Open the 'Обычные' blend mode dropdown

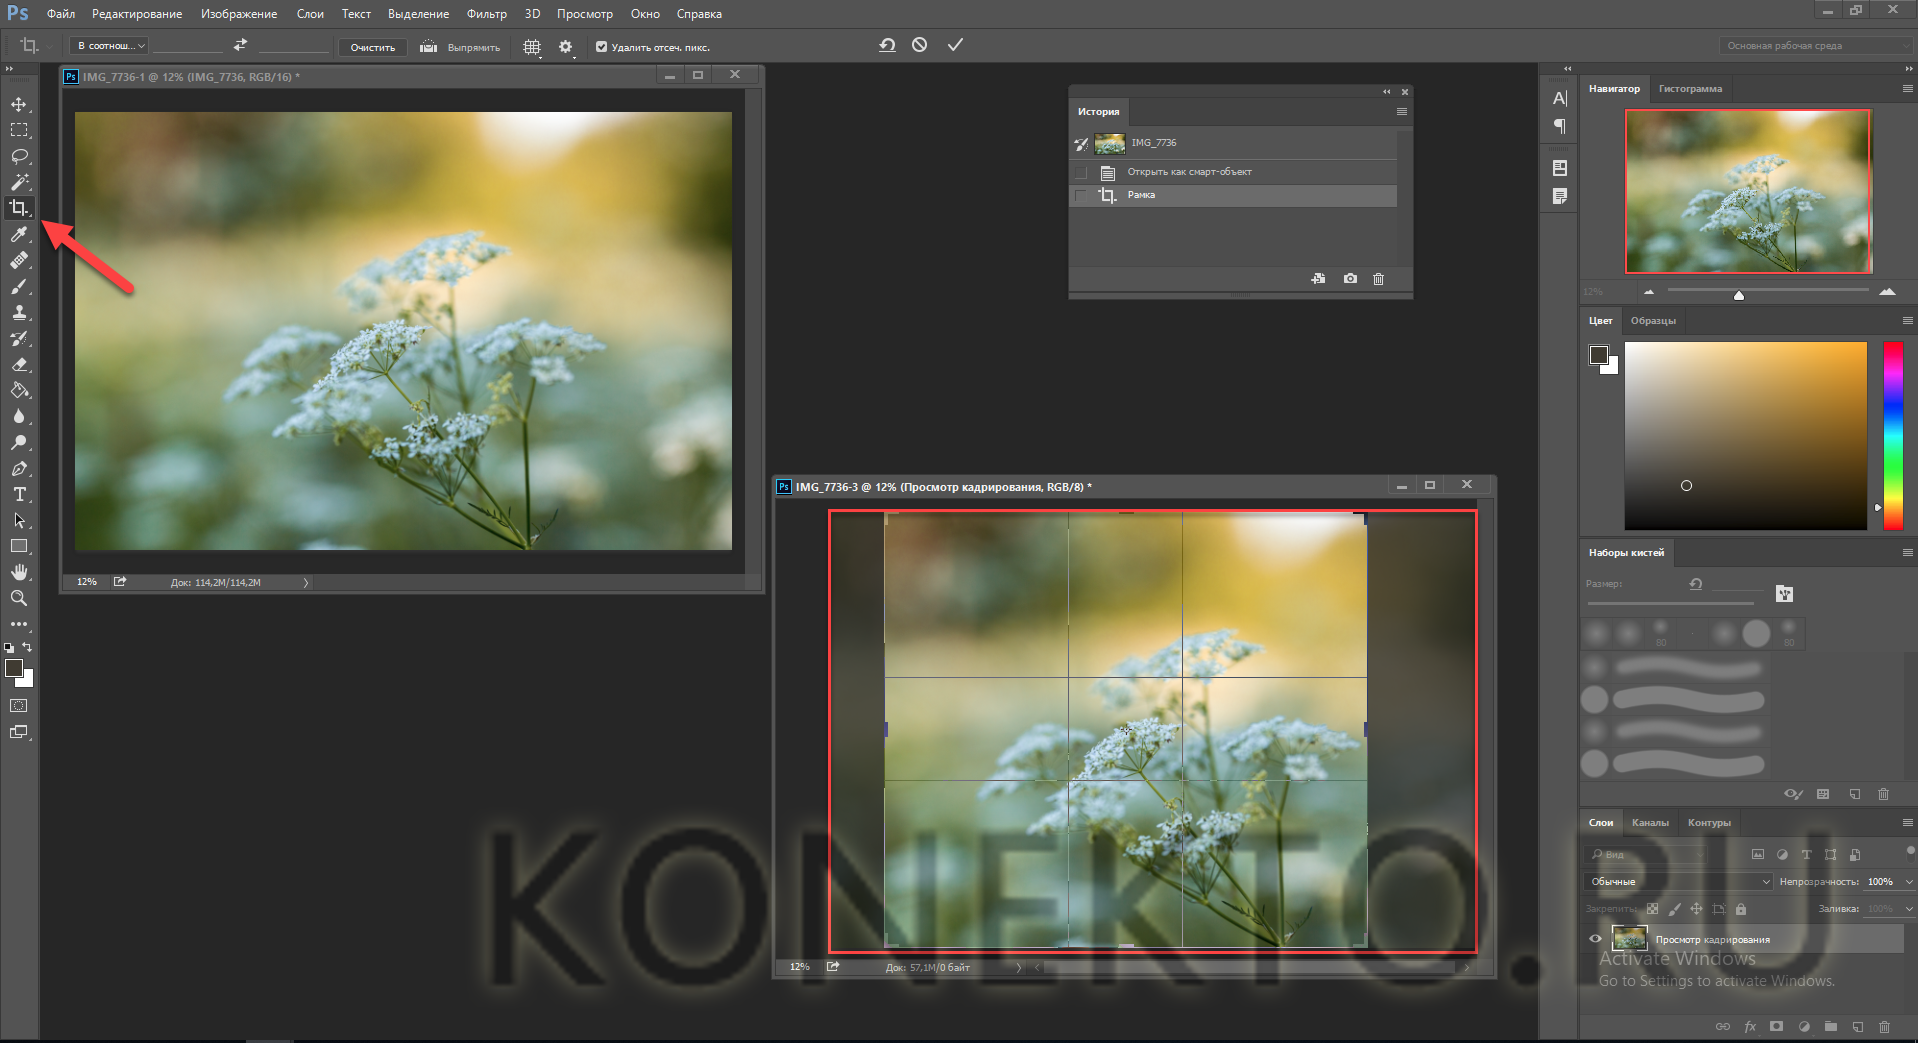point(1679,882)
